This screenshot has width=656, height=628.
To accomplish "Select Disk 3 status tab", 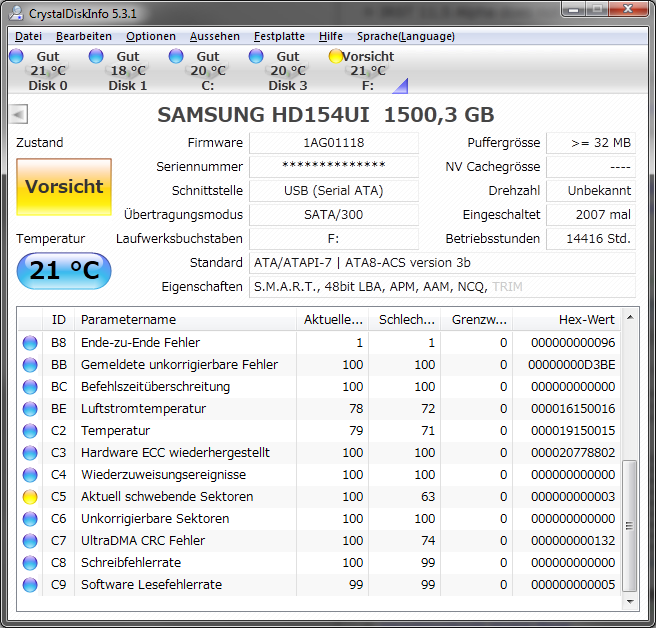I will pyautogui.click(x=287, y=71).
